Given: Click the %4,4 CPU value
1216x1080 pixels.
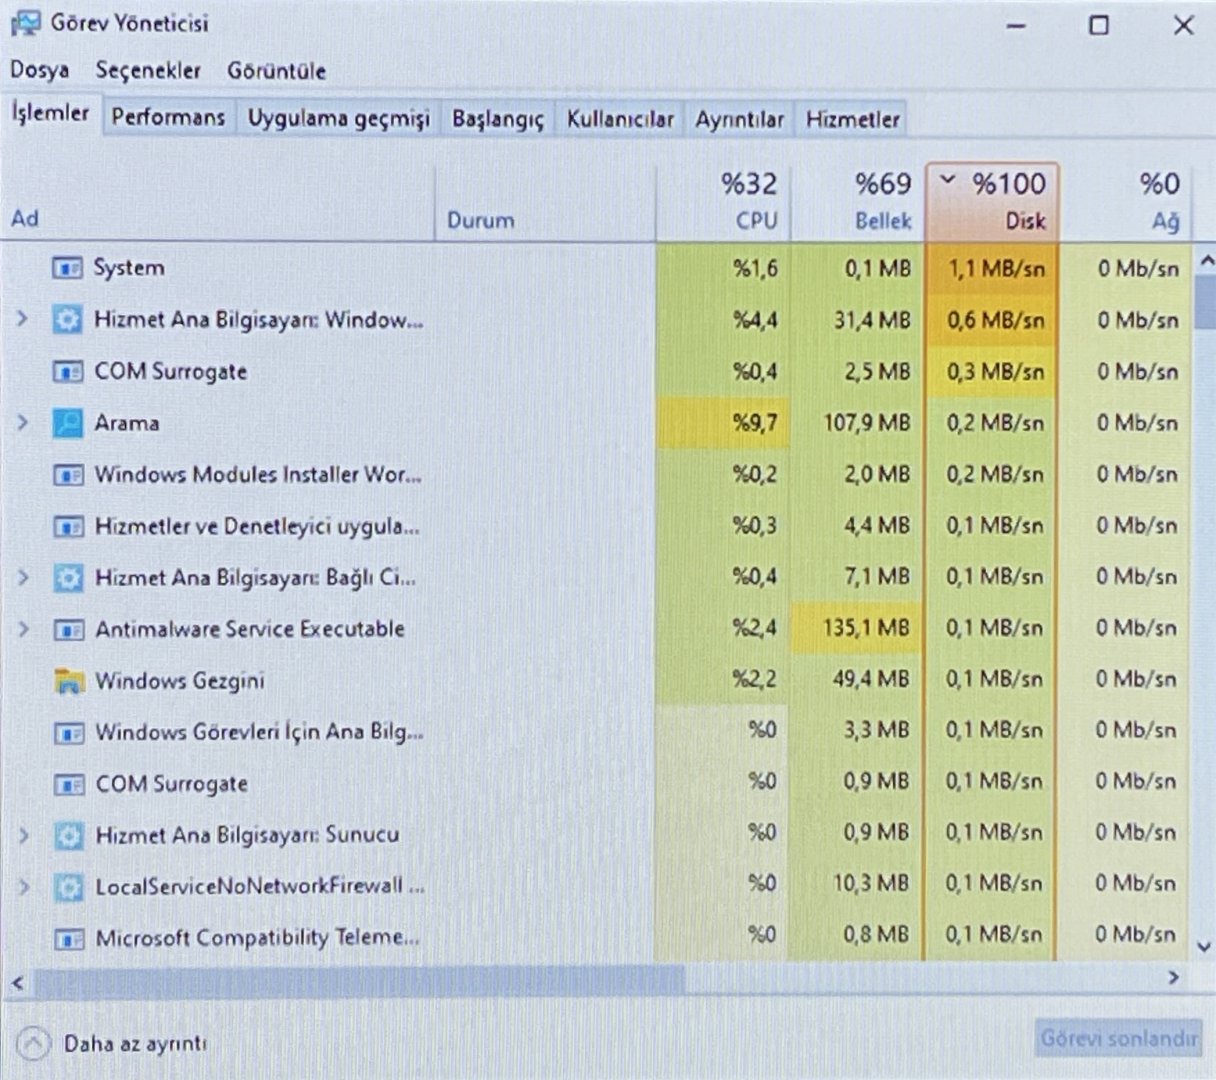Looking at the screenshot, I should coord(756,320).
